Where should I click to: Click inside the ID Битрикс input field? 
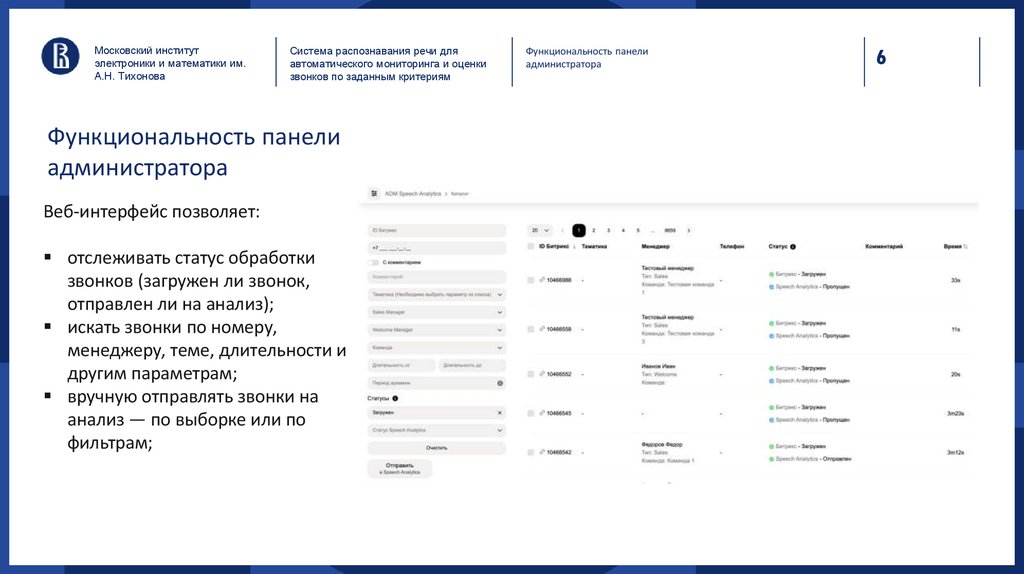[436, 231]
